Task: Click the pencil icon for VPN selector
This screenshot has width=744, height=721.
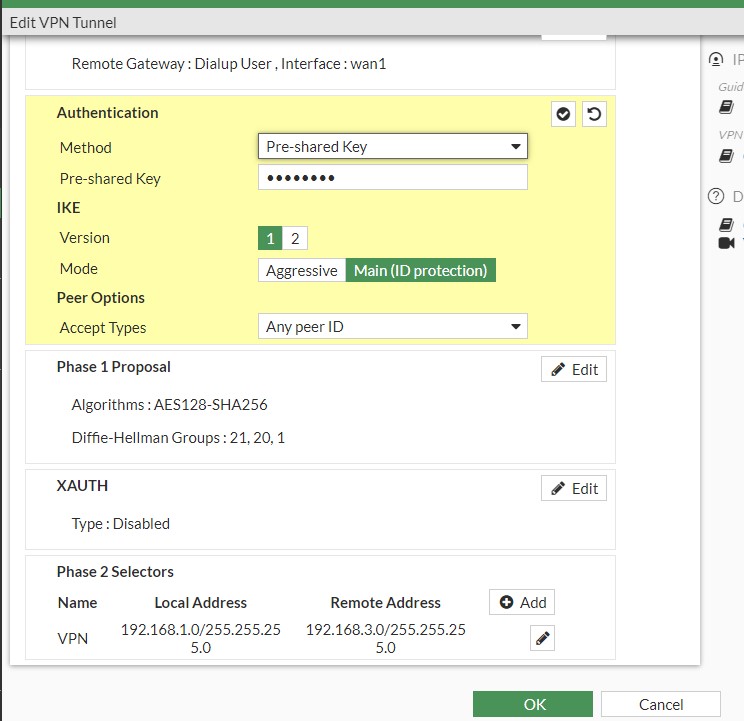Action: click(543, 639)
